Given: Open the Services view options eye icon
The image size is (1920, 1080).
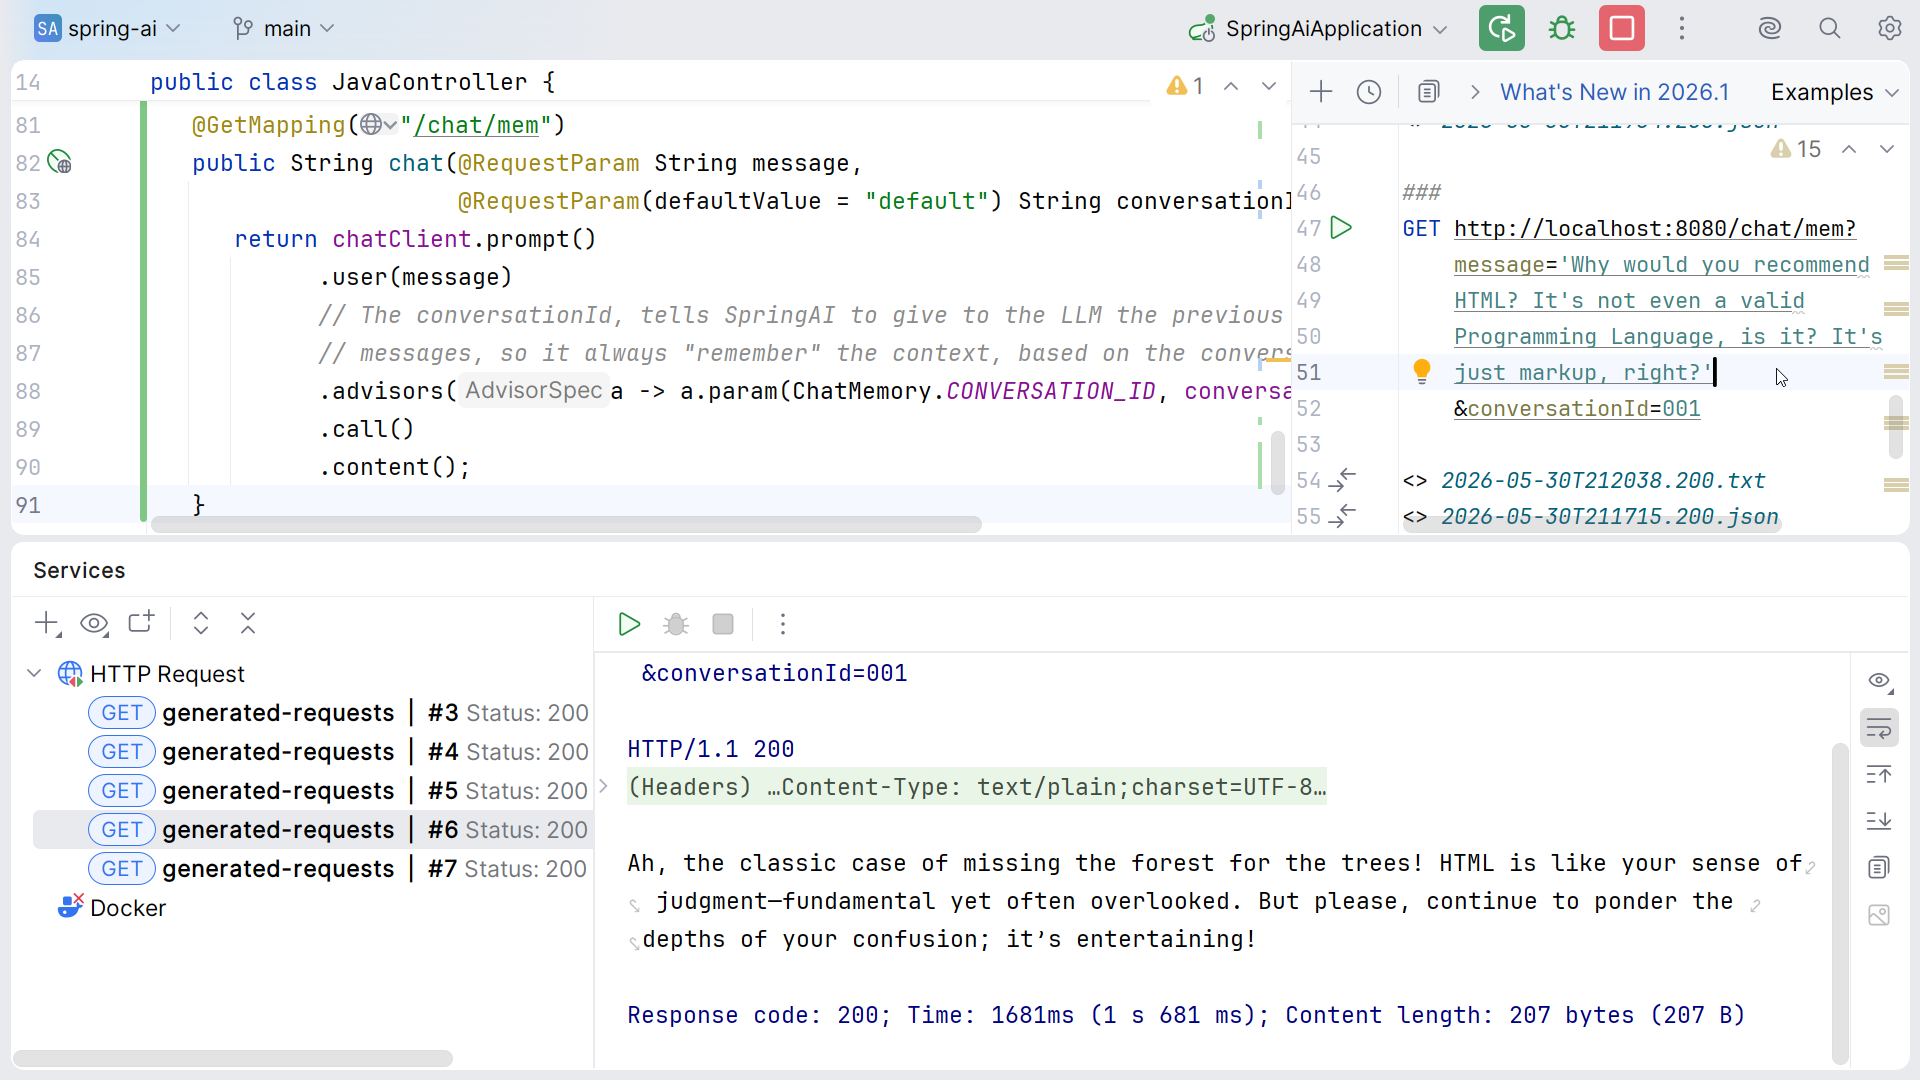Looking at the screenshot, I should point(94,623).
